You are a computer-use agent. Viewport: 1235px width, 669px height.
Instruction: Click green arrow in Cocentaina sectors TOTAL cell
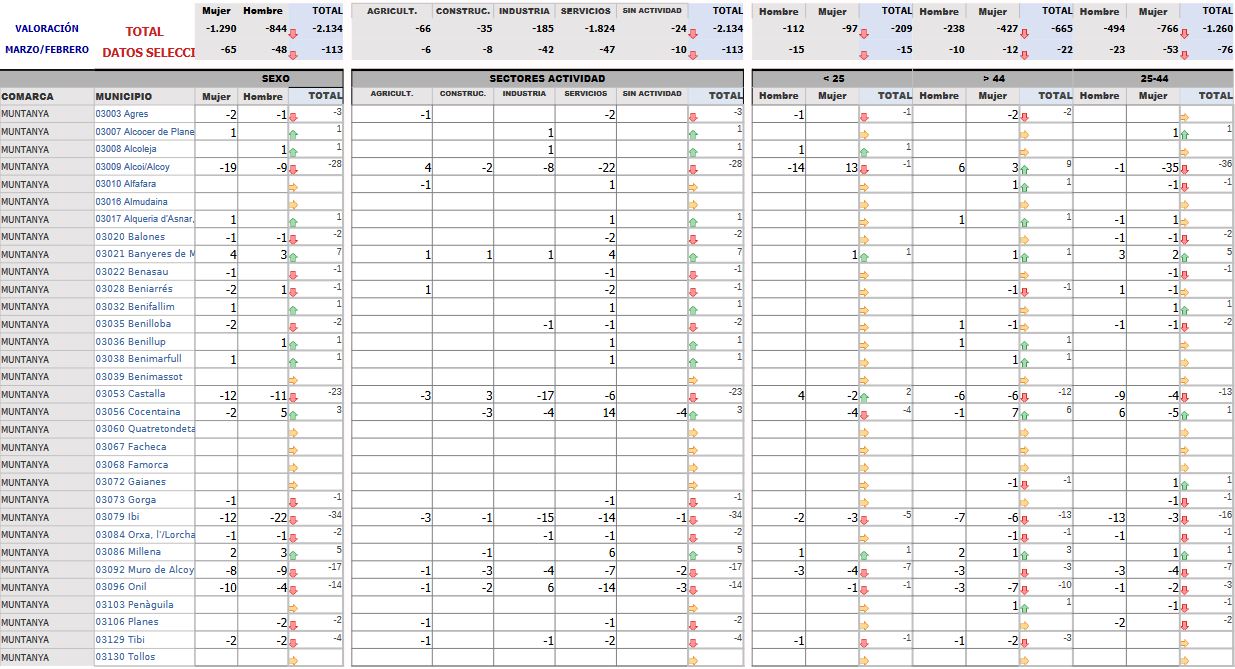point(693,414)
